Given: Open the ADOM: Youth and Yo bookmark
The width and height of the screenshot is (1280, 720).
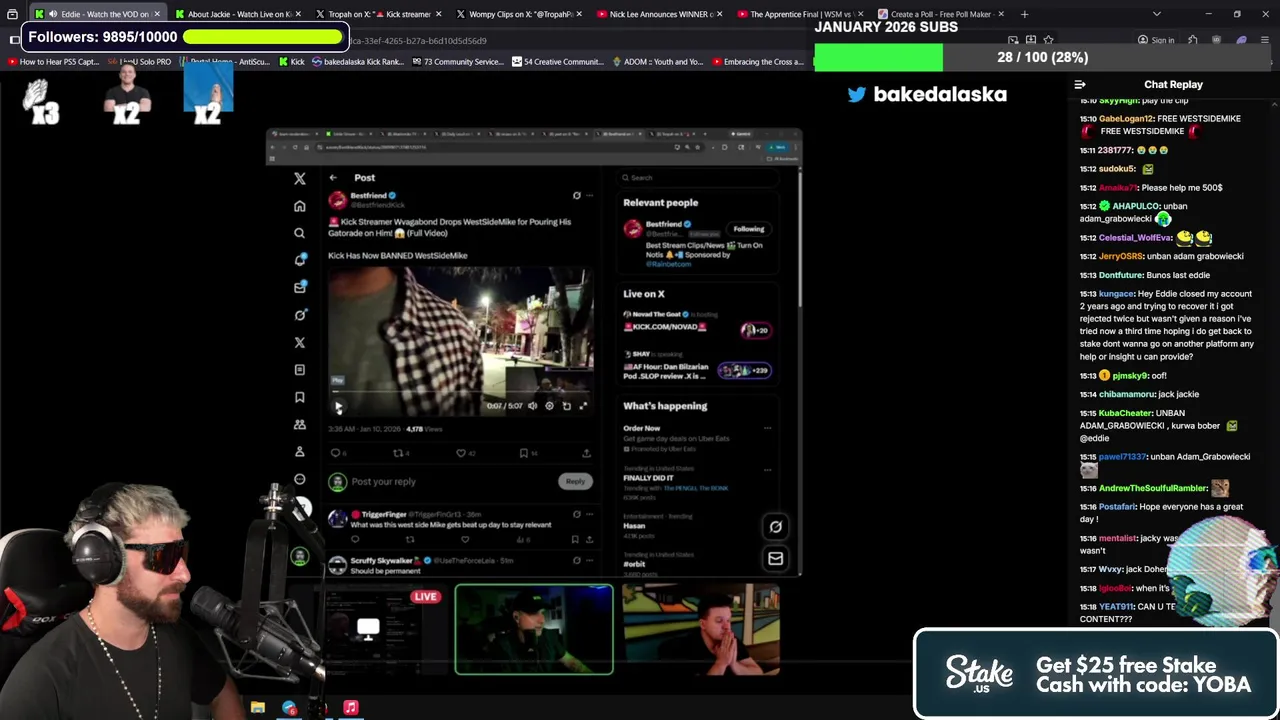Looking at the screenshot, I should 657,62.
